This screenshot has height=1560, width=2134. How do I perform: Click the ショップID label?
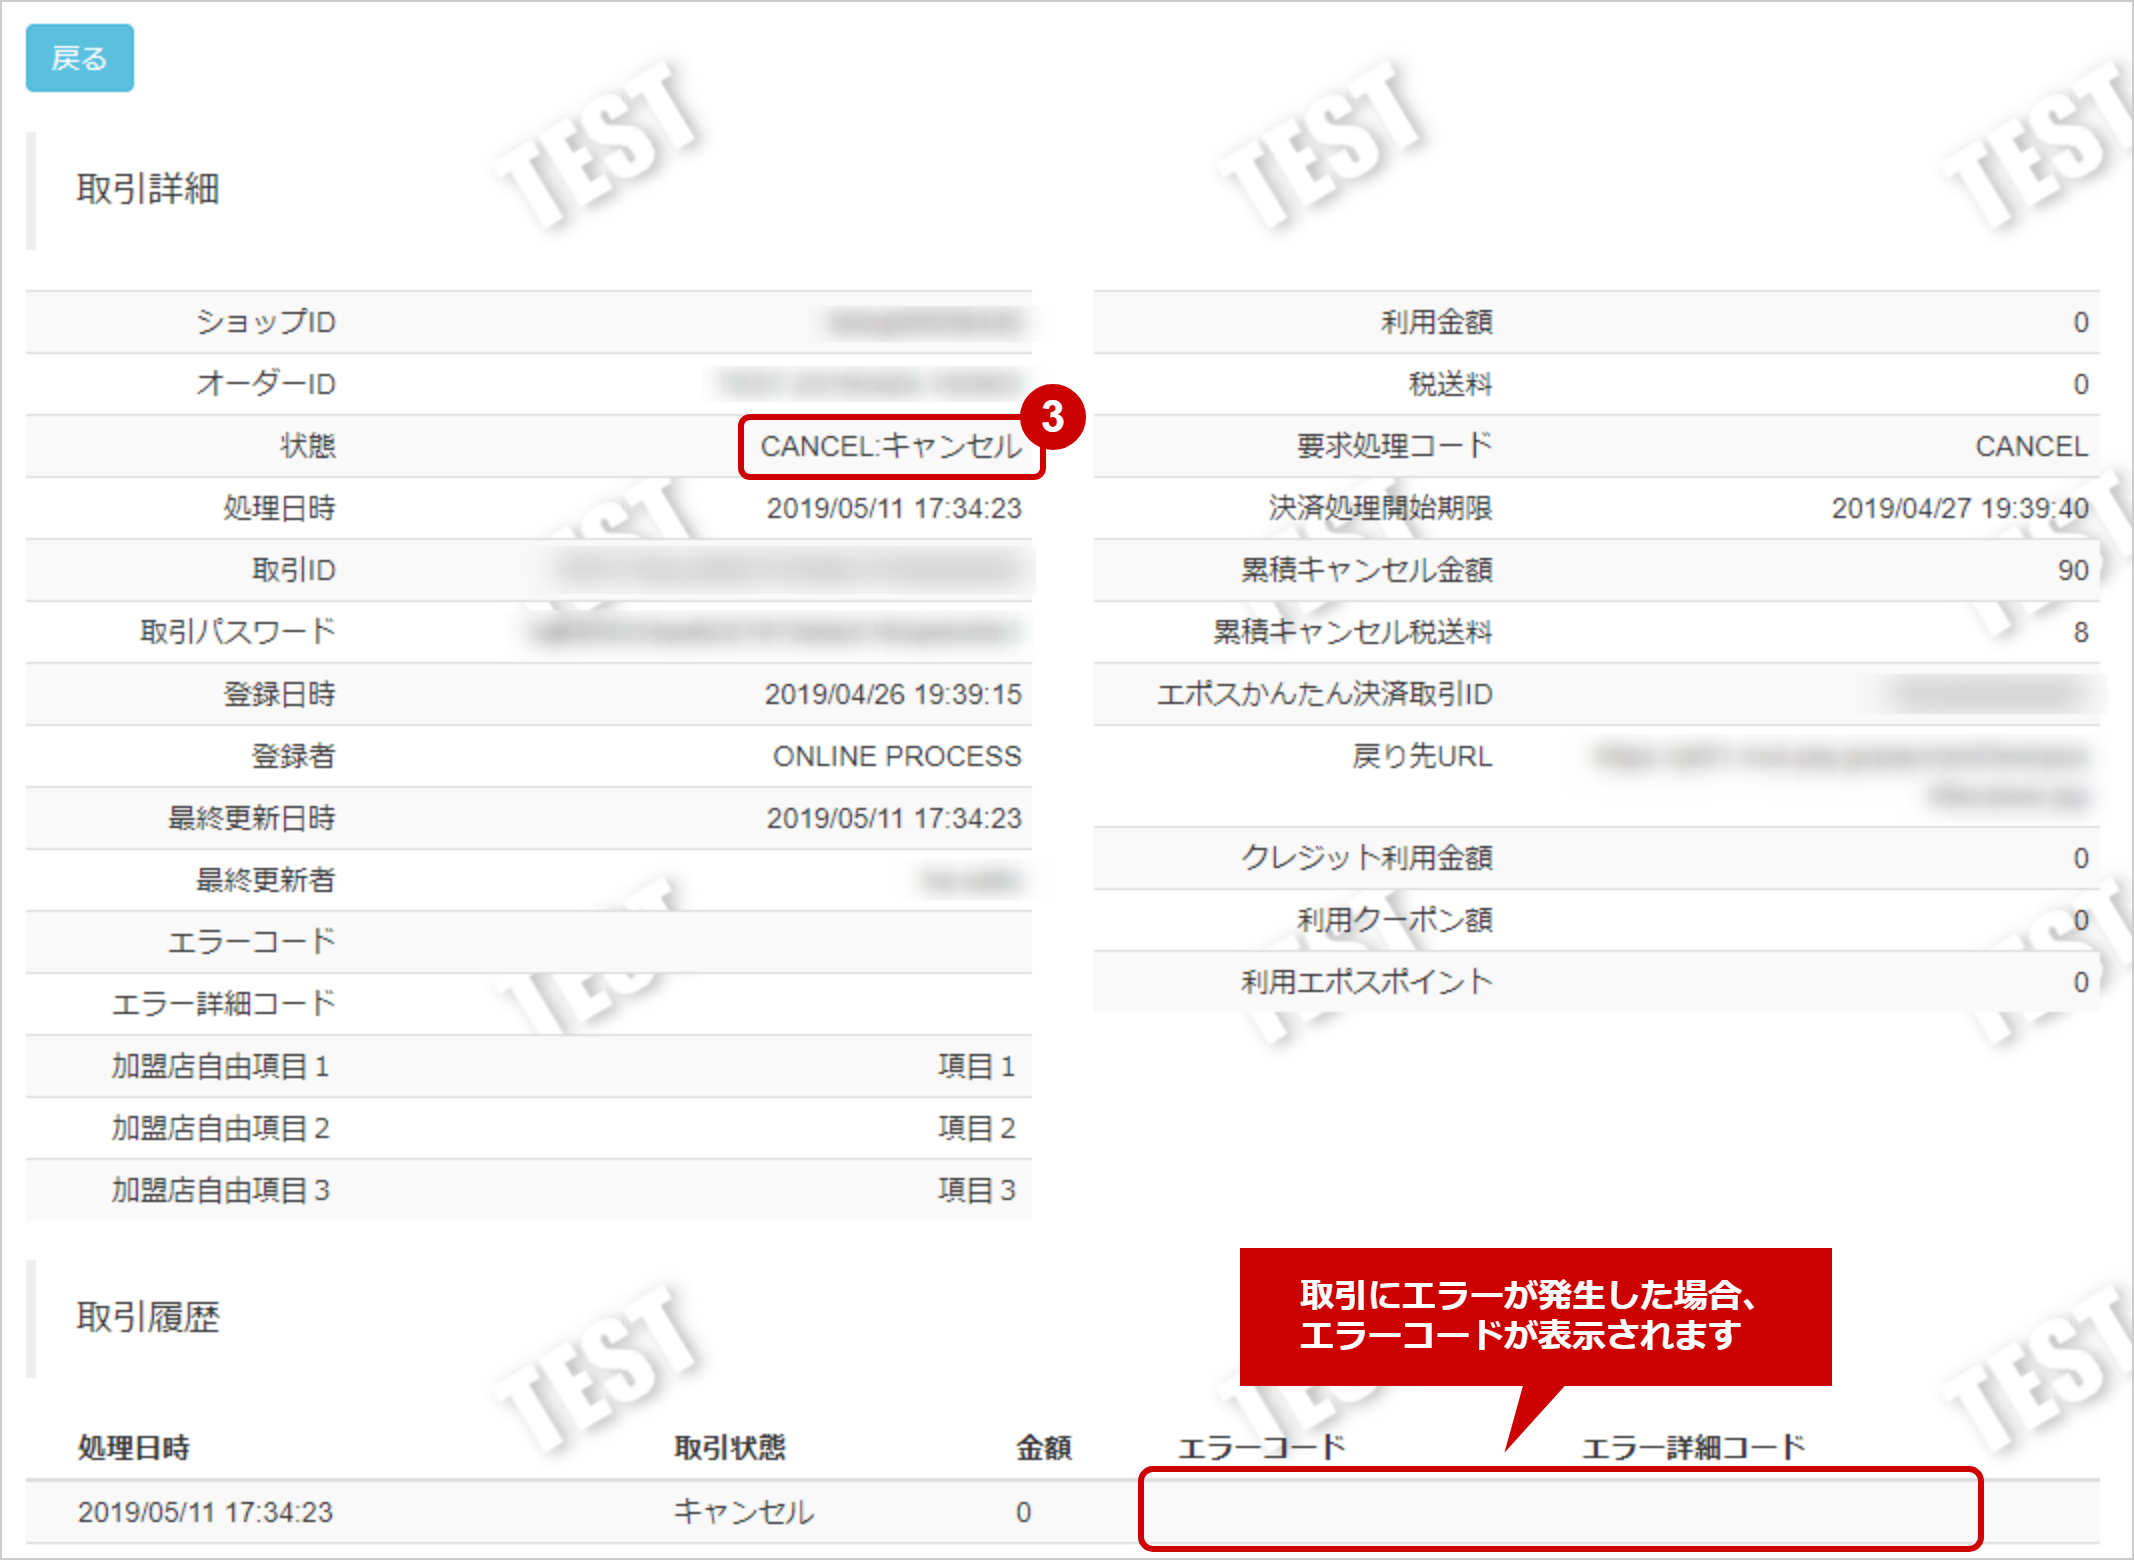click(x=265, y=322)
